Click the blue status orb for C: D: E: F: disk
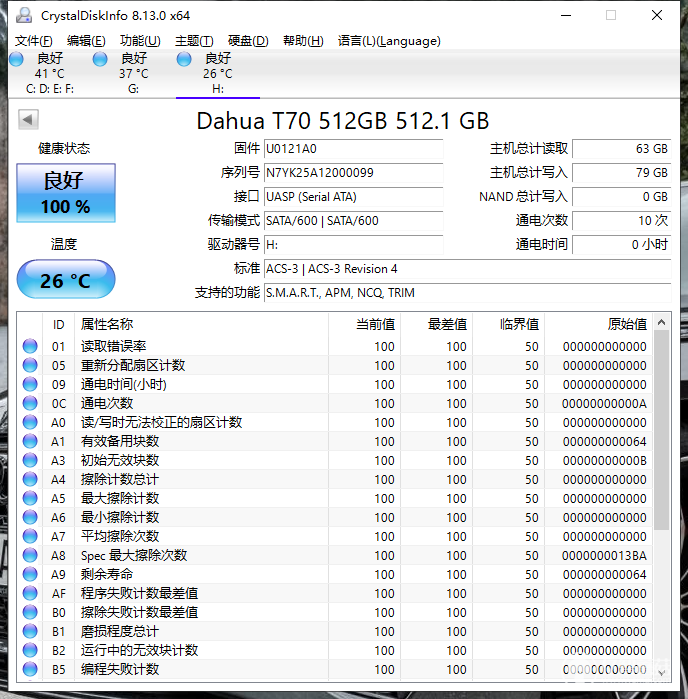Viewport: 688px width, 699px height. [x=16, y=59]
